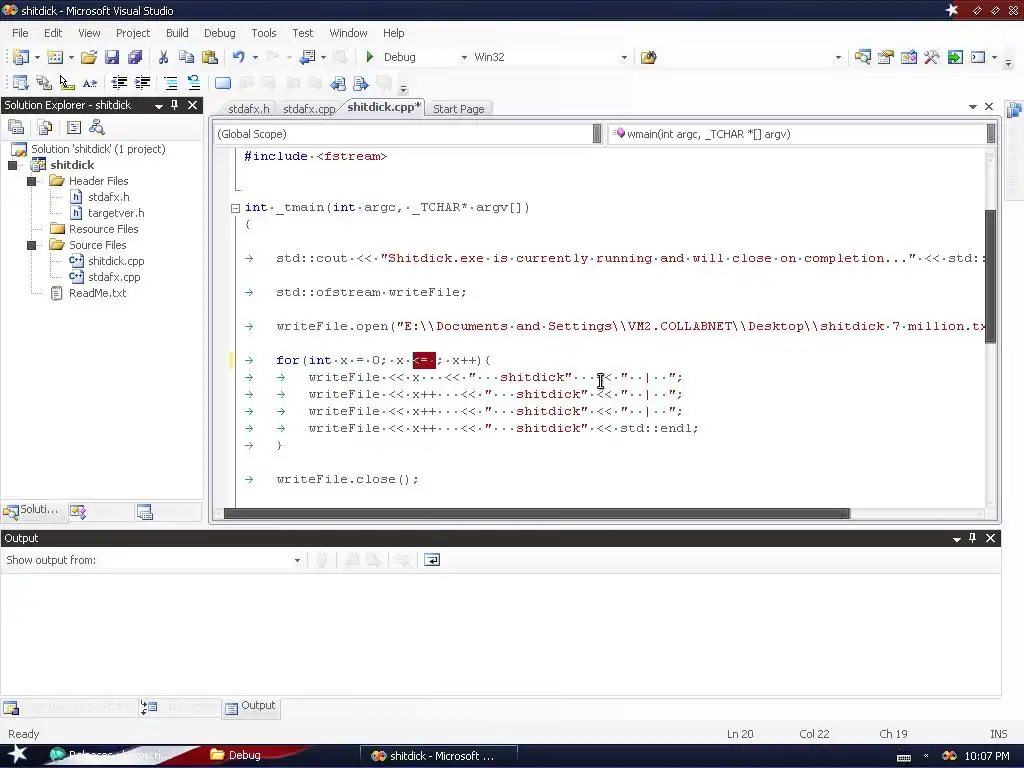Click the editor vertical scrollbar thumb
This screenshot has height=768, width=1024.
pos(991,276)
